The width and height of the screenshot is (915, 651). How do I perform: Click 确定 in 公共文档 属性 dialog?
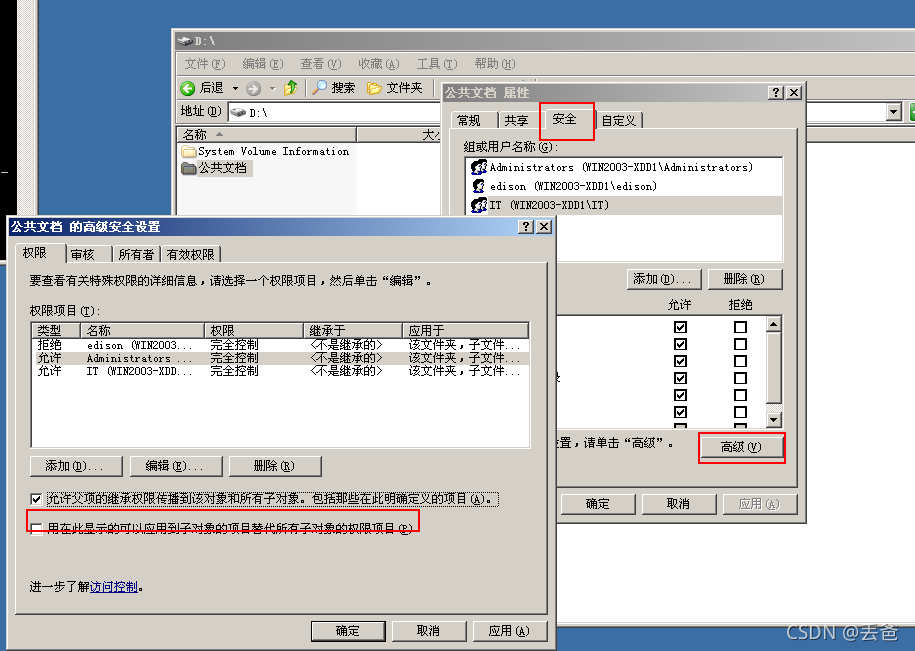point(598,503)
